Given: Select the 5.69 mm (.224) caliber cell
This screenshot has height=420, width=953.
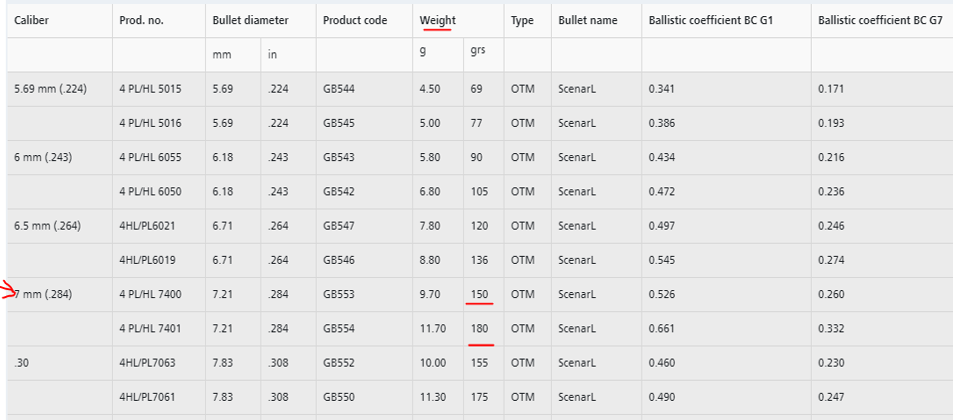Looking at the screenshot, I should click(x=50, y=89).
